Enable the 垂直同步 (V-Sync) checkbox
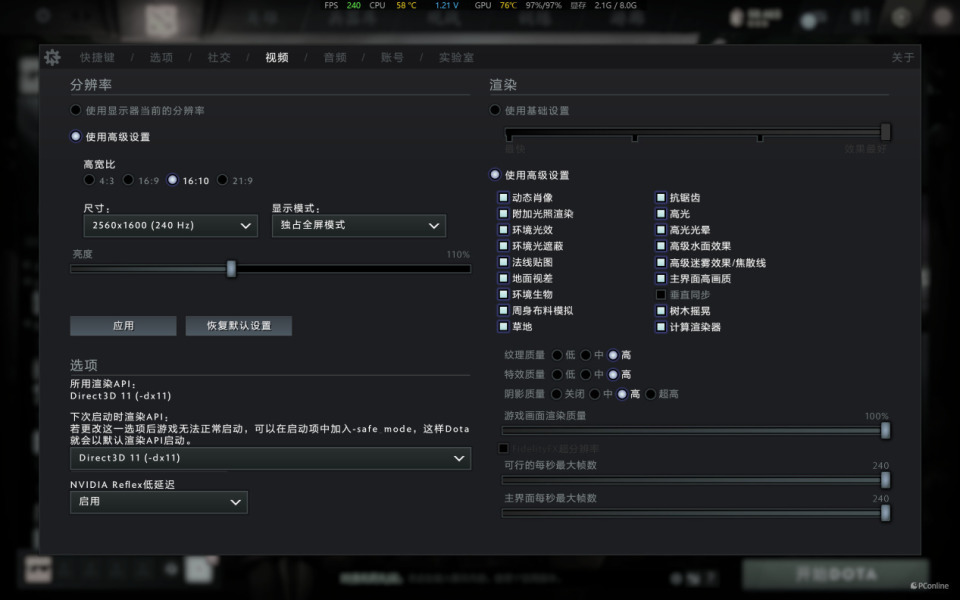The width and height of the screenshot is (960, 600). [660, 293]
